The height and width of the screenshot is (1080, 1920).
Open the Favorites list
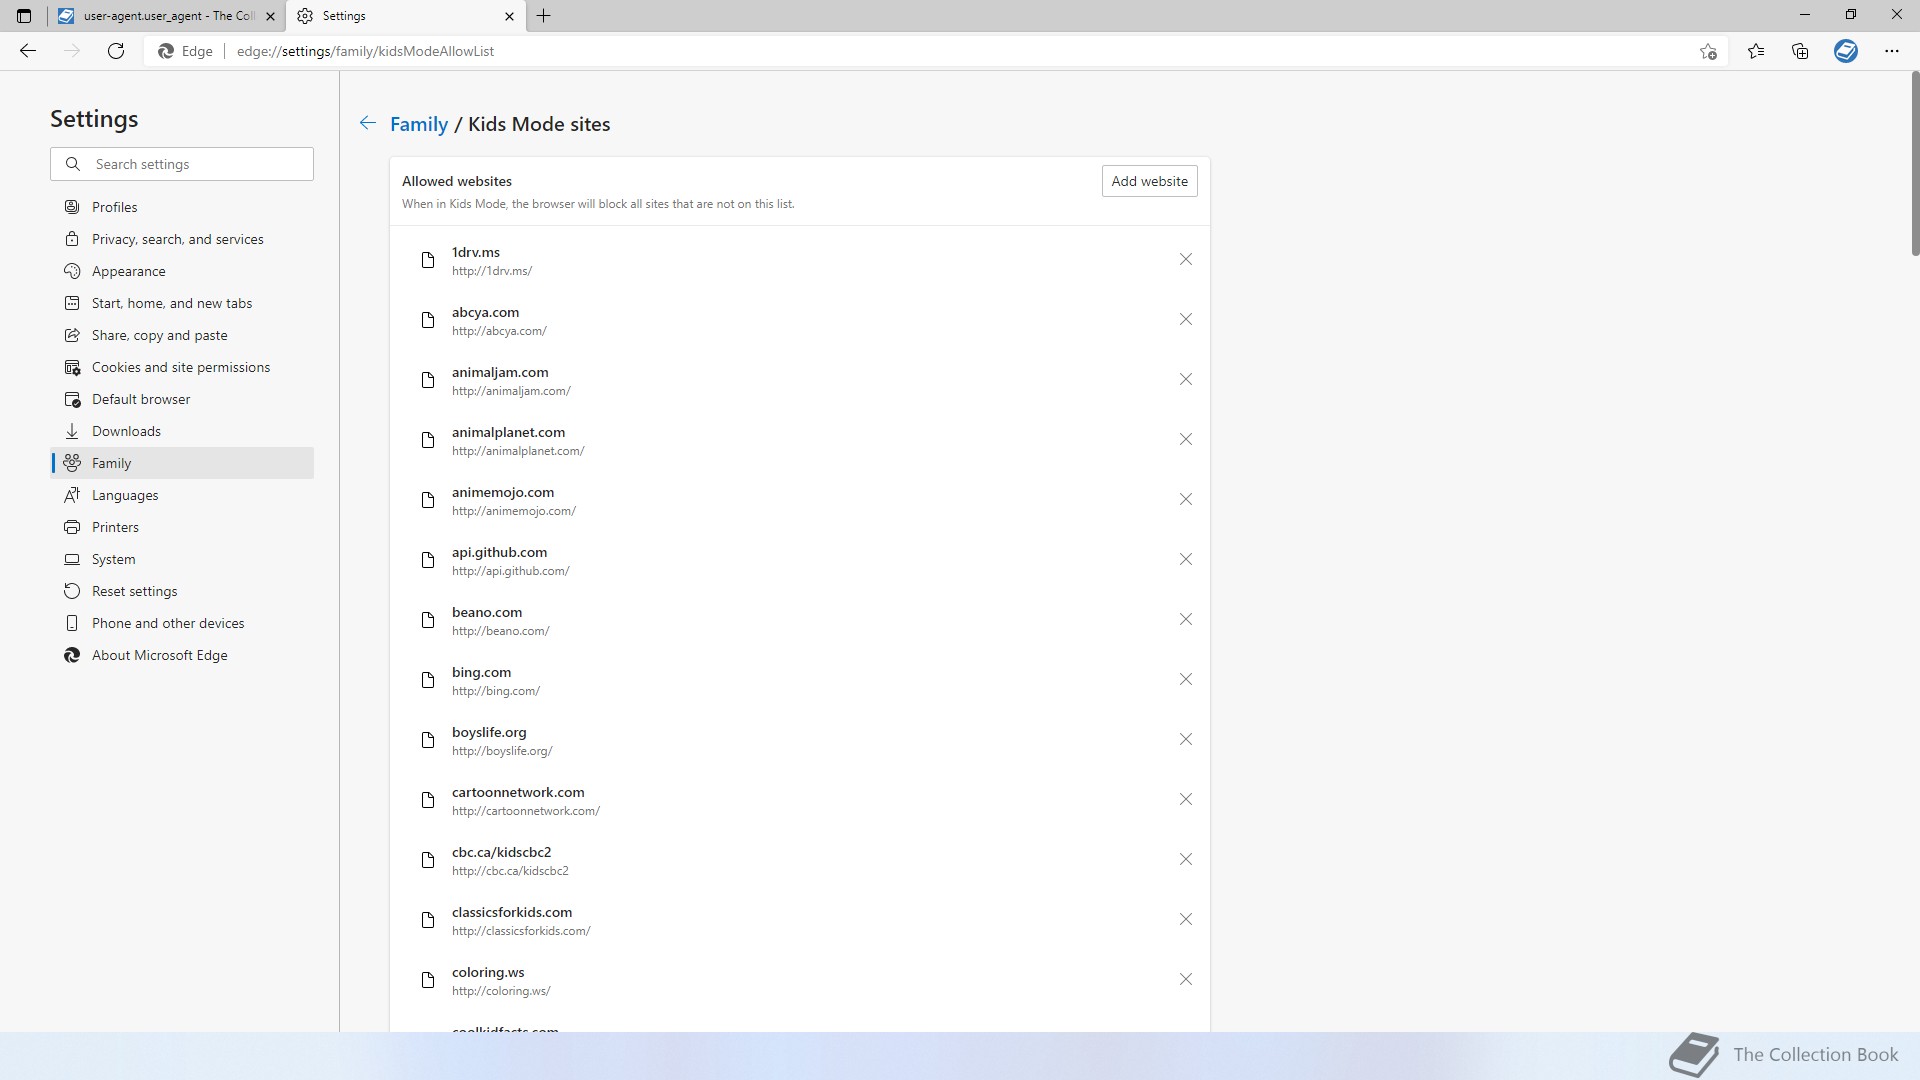click(x=1756, y=51)
